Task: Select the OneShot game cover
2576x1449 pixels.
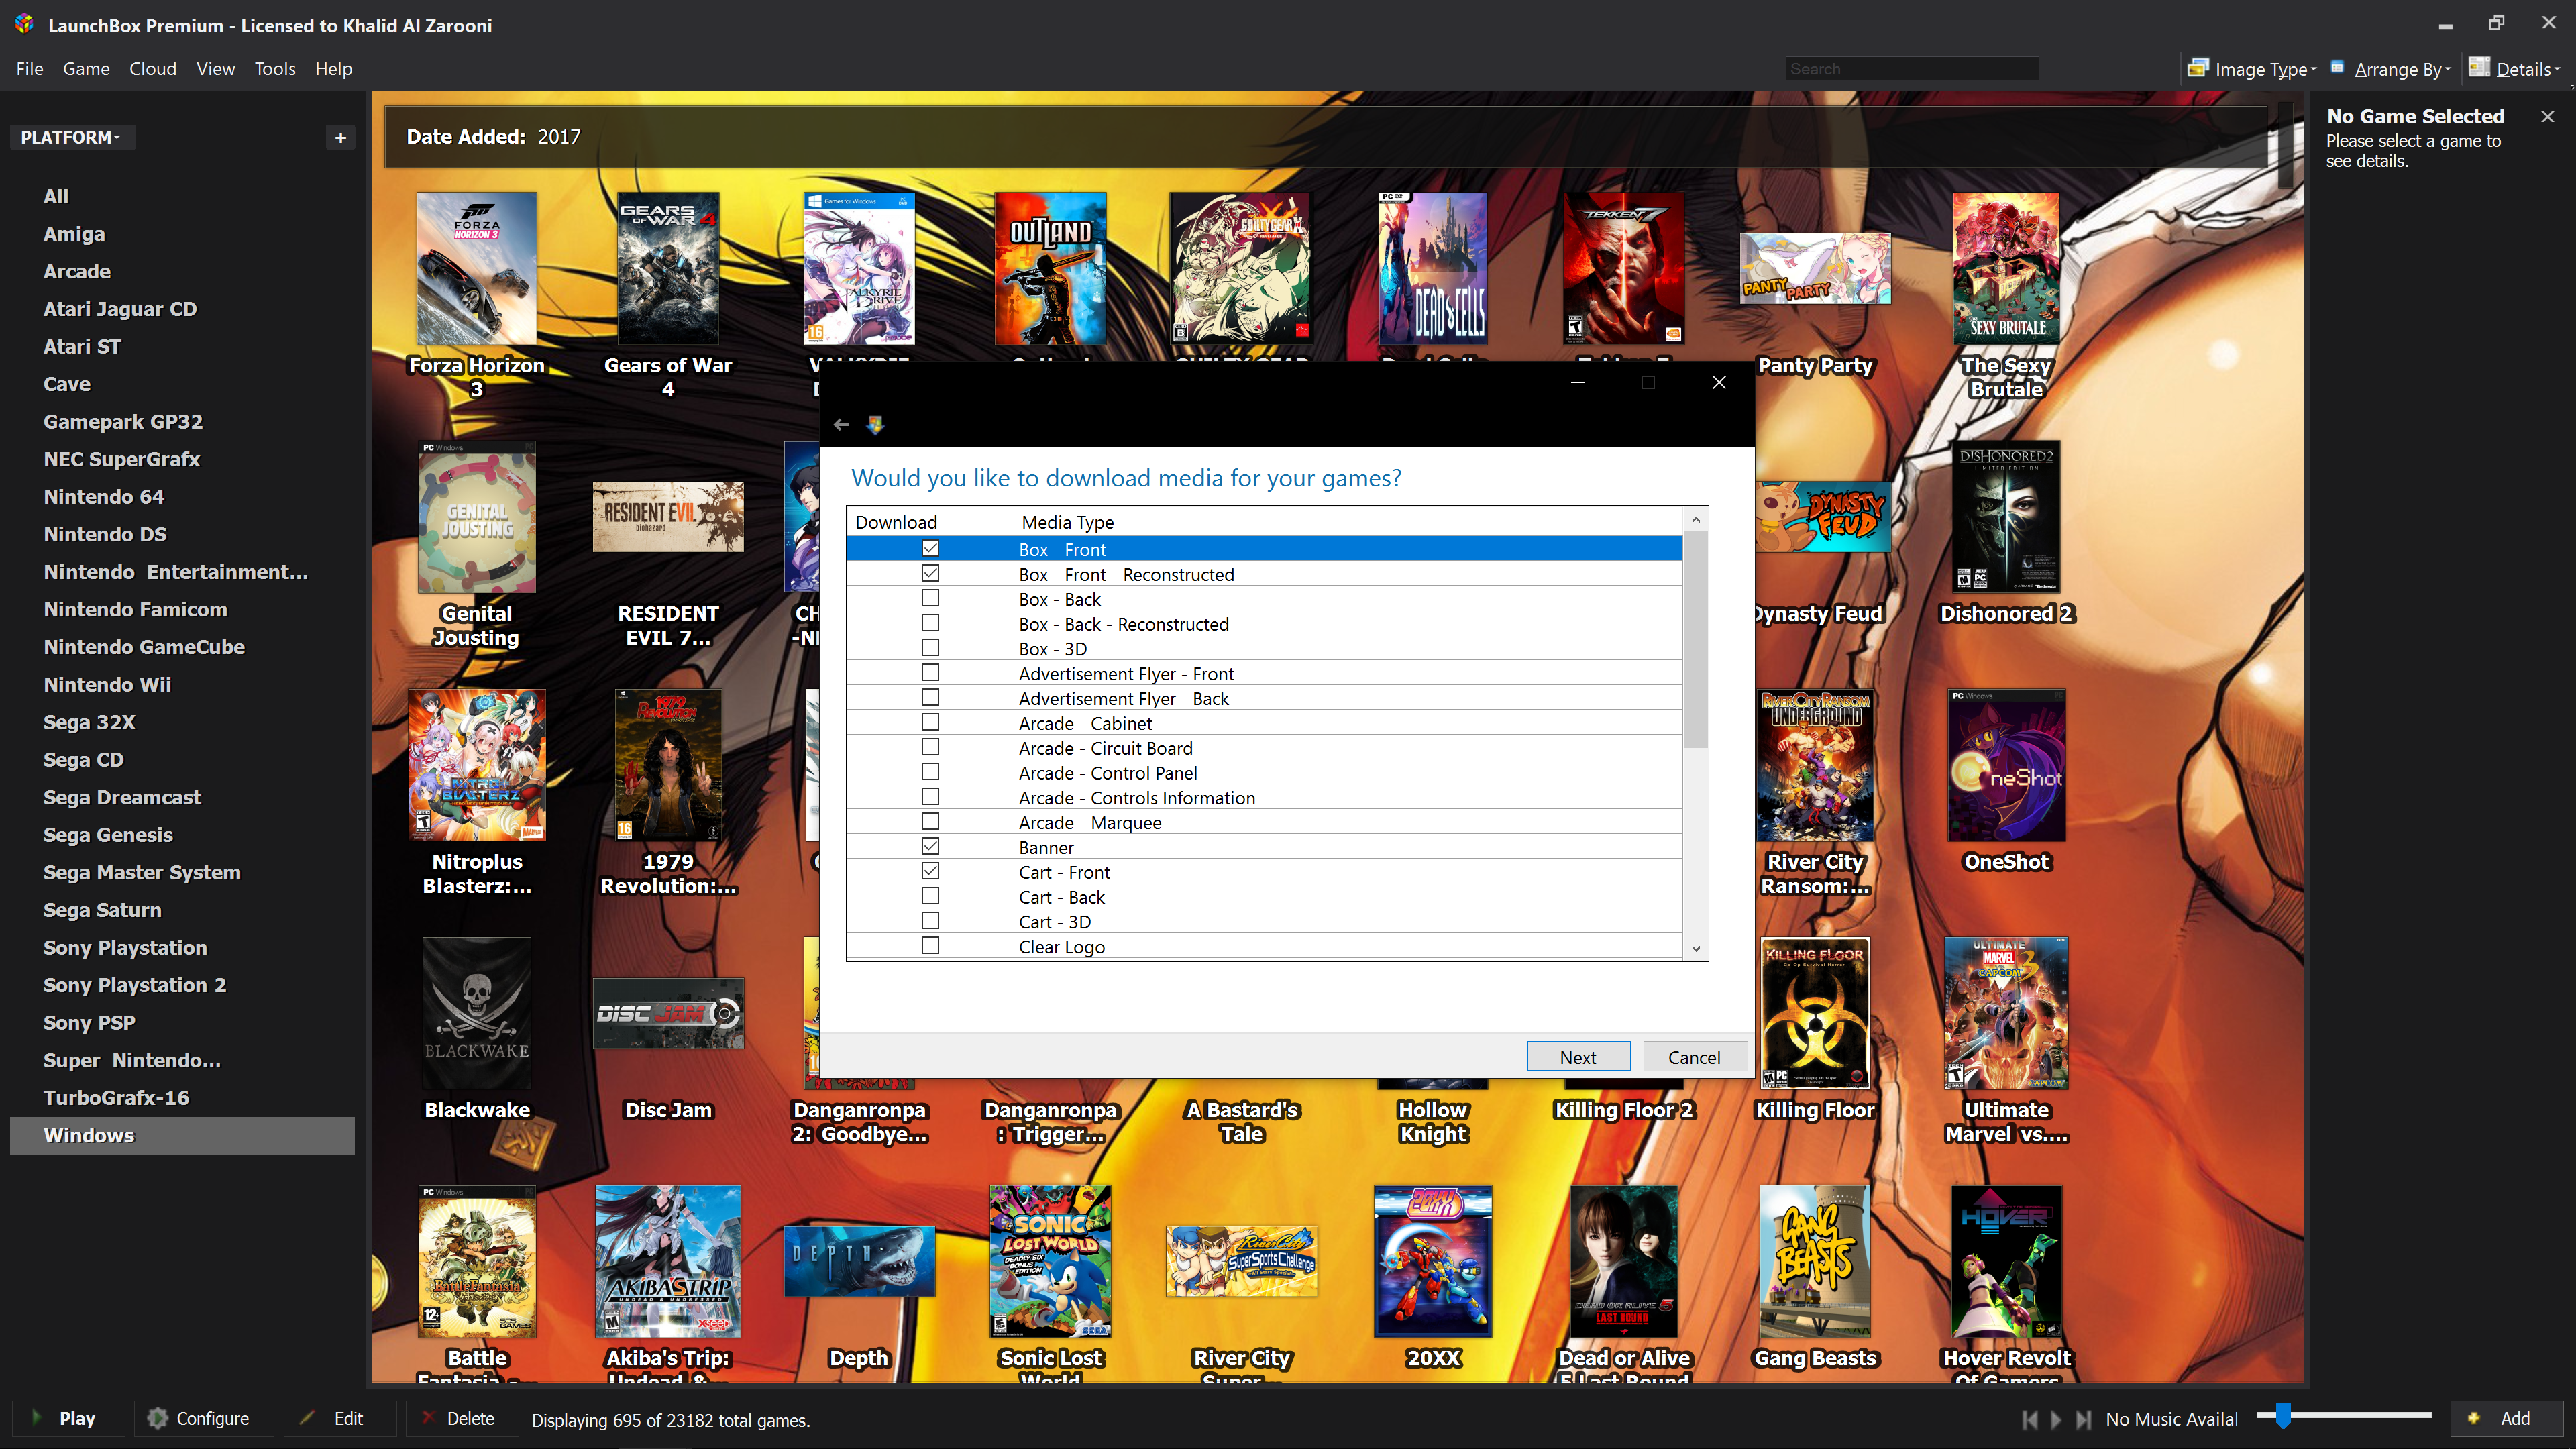Action: coord(2006,765)
